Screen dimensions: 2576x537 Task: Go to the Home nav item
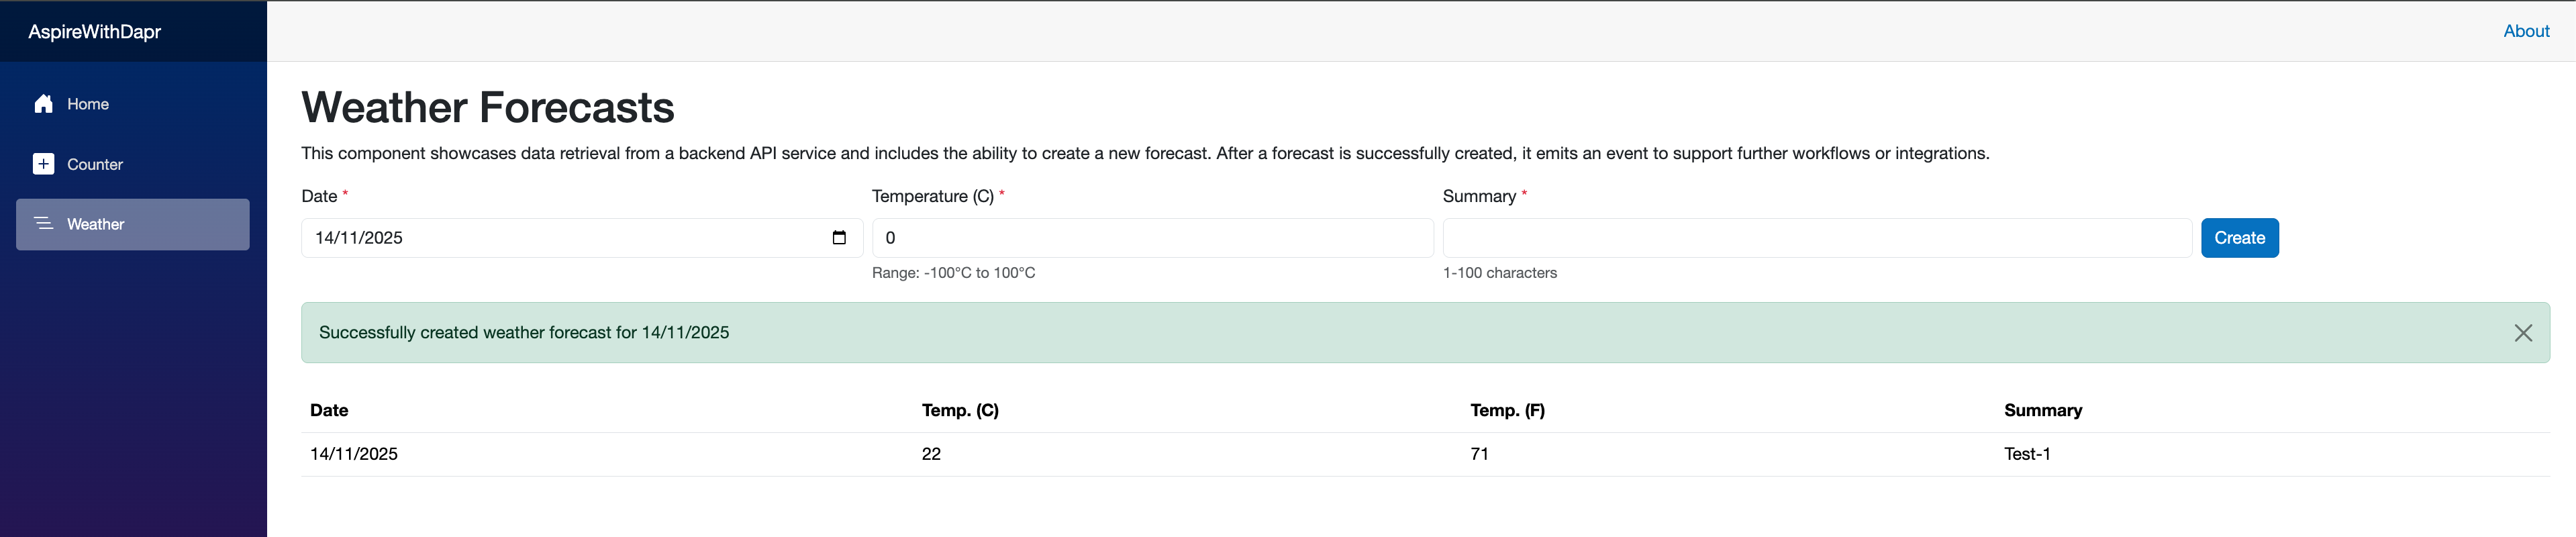tap(88, 104)
